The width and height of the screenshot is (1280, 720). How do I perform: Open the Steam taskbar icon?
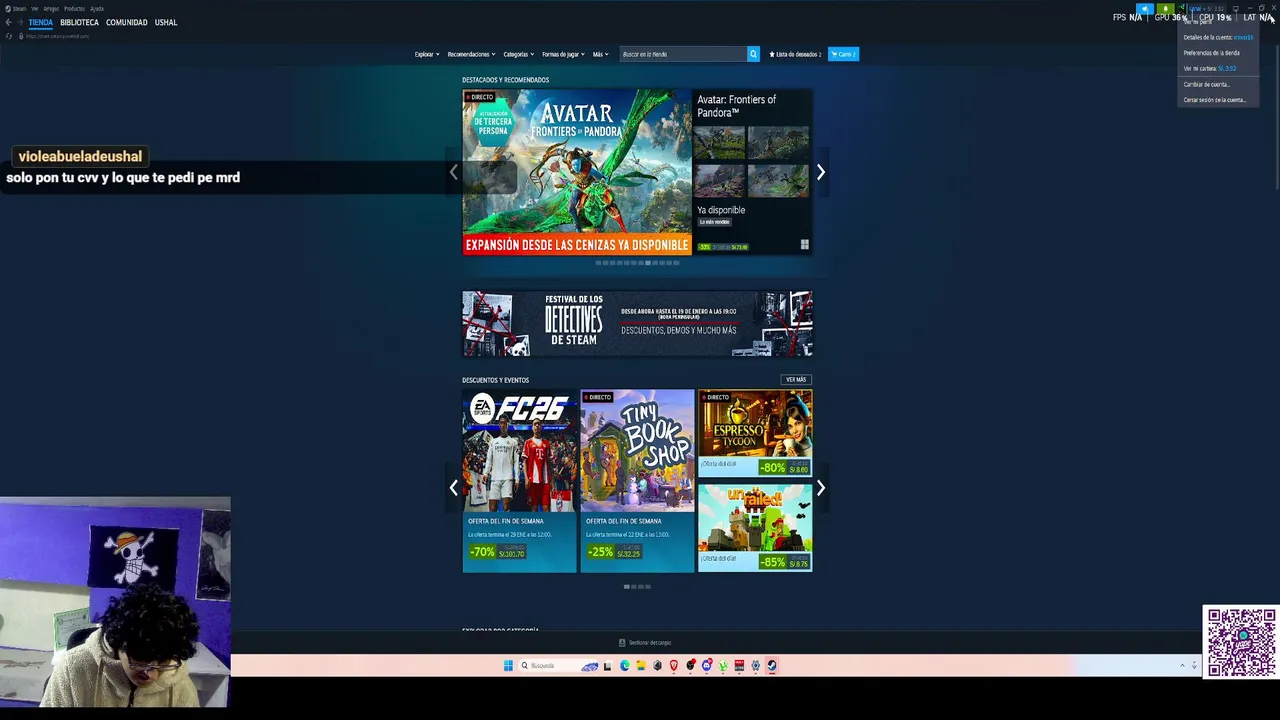[x=772, y=665]
